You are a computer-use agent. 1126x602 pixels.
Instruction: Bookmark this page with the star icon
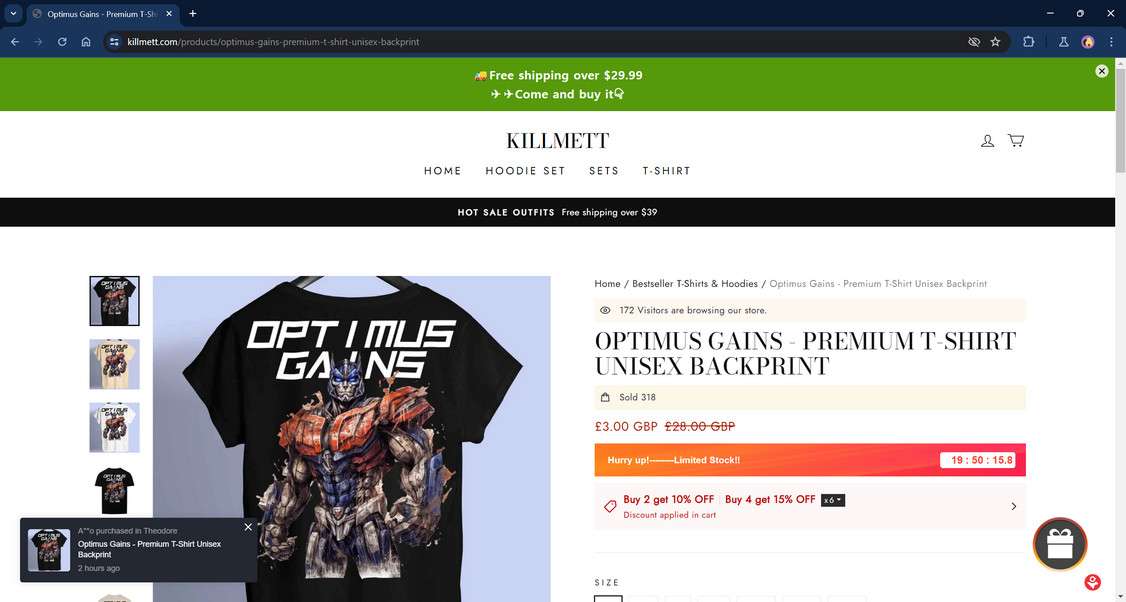pyautogui.click(x=995, y=42)
